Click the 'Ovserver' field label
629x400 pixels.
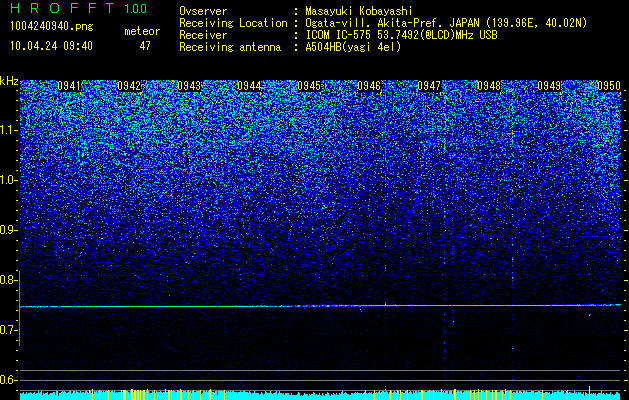(203, 11)
